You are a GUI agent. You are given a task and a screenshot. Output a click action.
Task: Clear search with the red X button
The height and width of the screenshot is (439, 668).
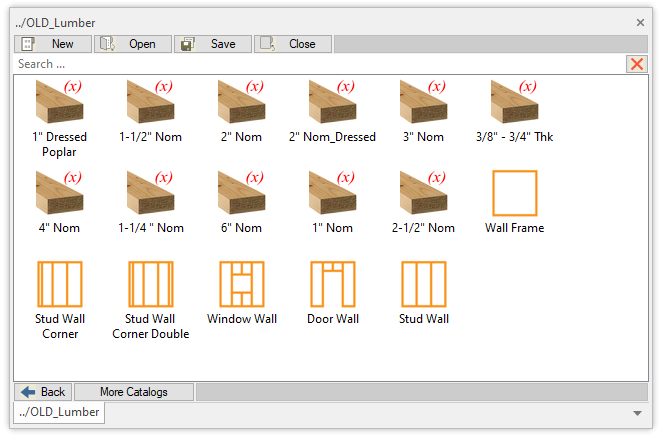(x=636, y=64)
